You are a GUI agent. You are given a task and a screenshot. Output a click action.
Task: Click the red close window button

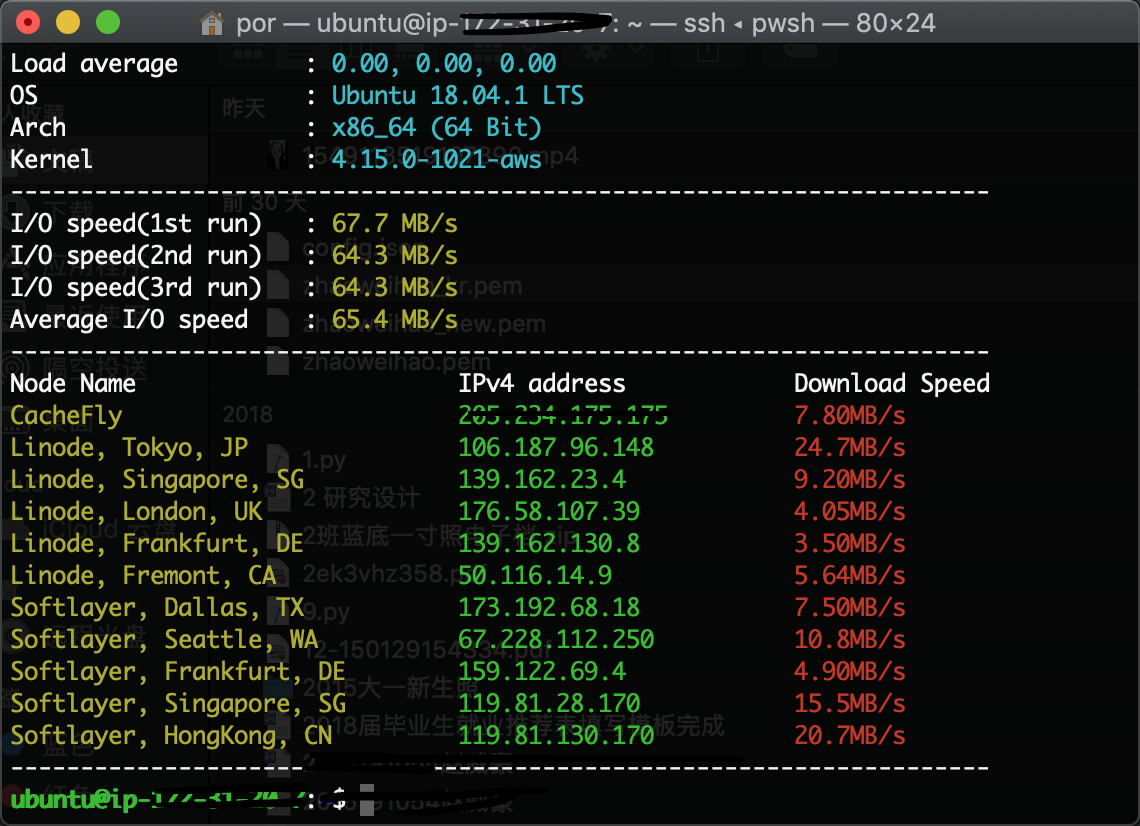(28, 23)
